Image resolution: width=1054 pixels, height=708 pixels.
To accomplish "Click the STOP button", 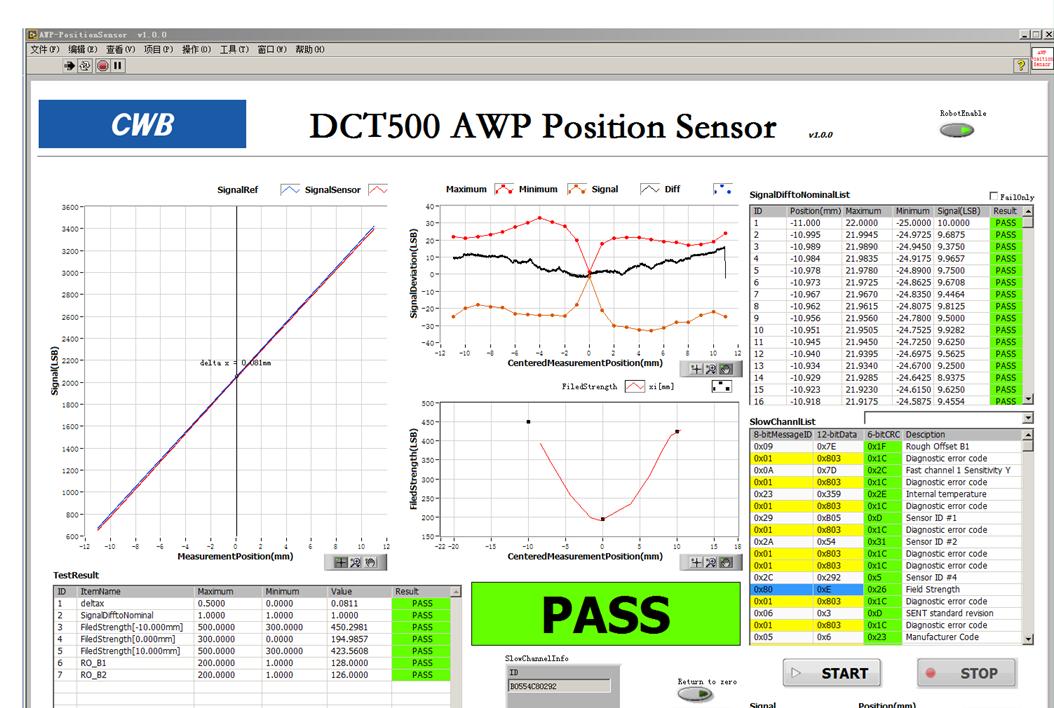I will coord(966,673).
